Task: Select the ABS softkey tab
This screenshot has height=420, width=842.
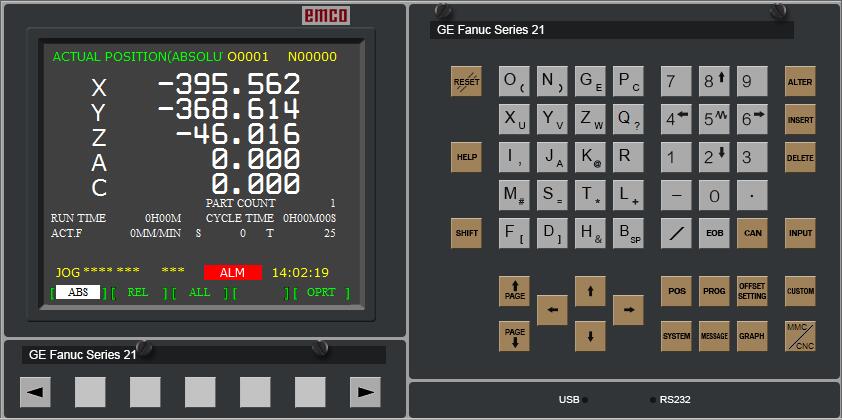Action: pos(78,293)
